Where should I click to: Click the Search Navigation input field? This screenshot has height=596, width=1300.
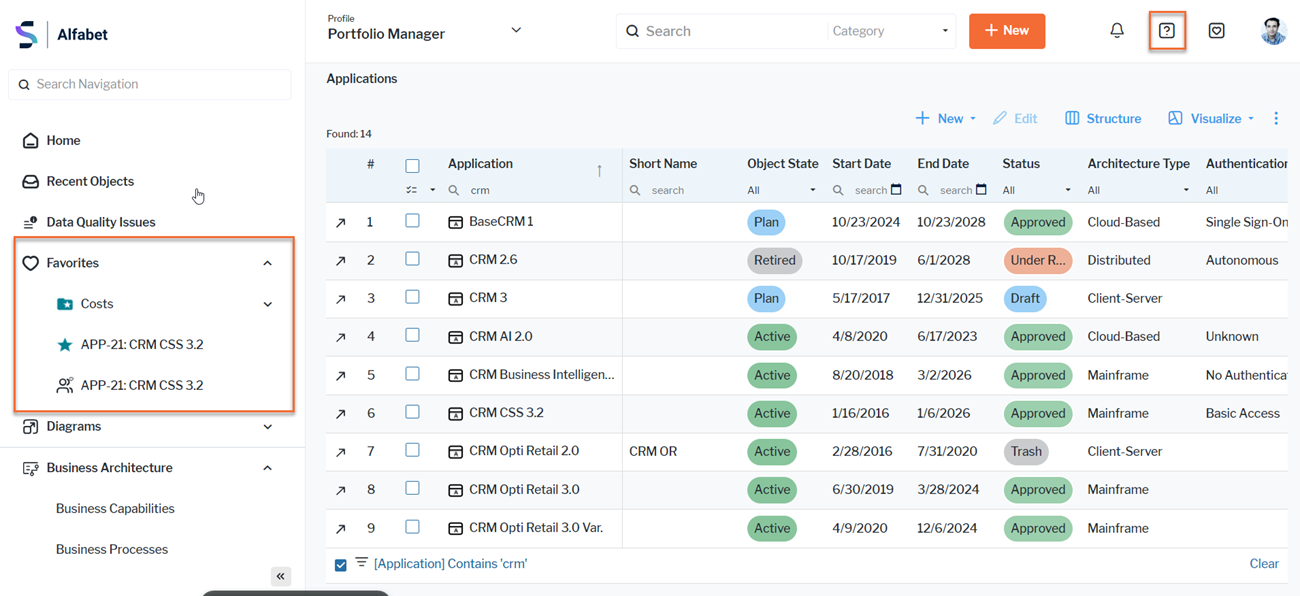pos(150,85)
